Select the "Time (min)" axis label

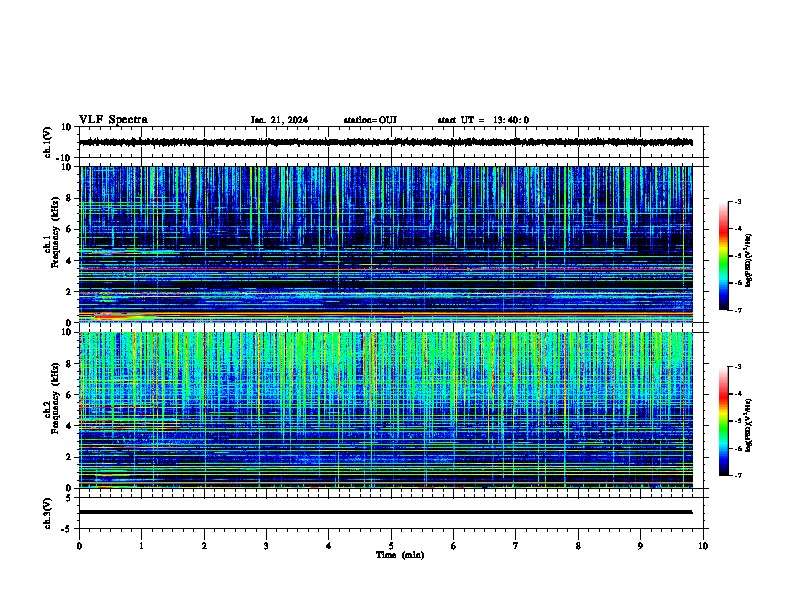400,555
